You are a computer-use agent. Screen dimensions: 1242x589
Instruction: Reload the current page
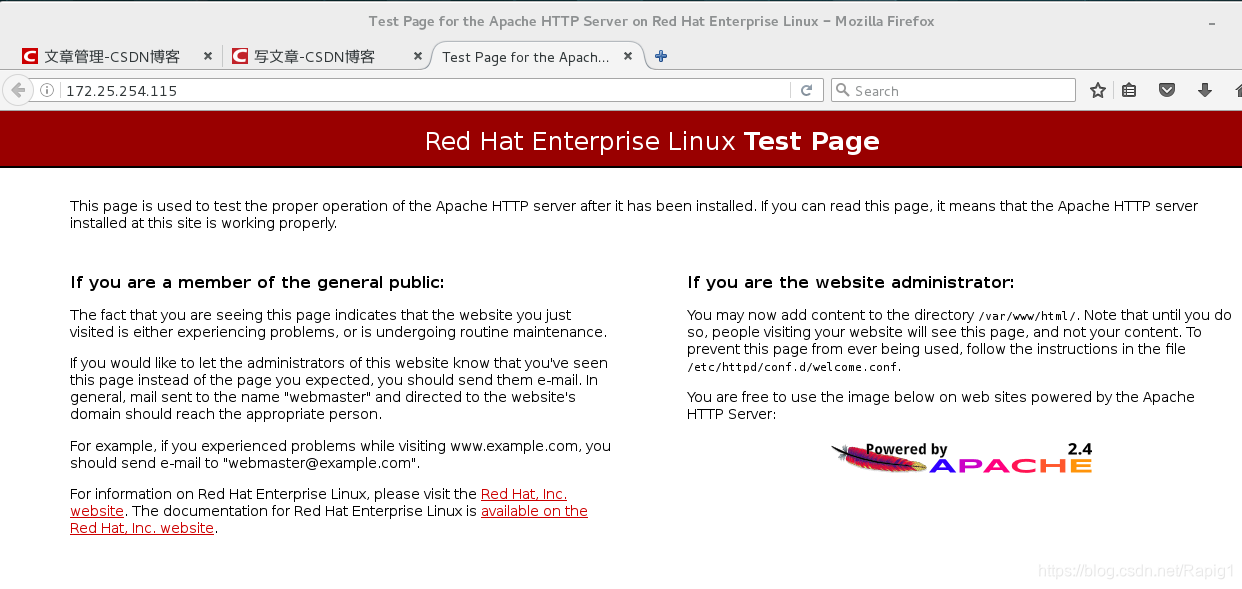806,90
